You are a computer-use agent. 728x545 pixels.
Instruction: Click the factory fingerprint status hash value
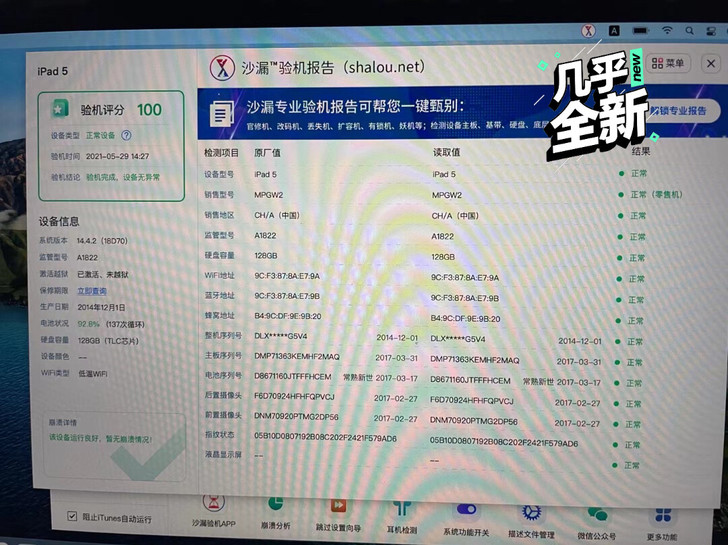click(x=325, y=437)
